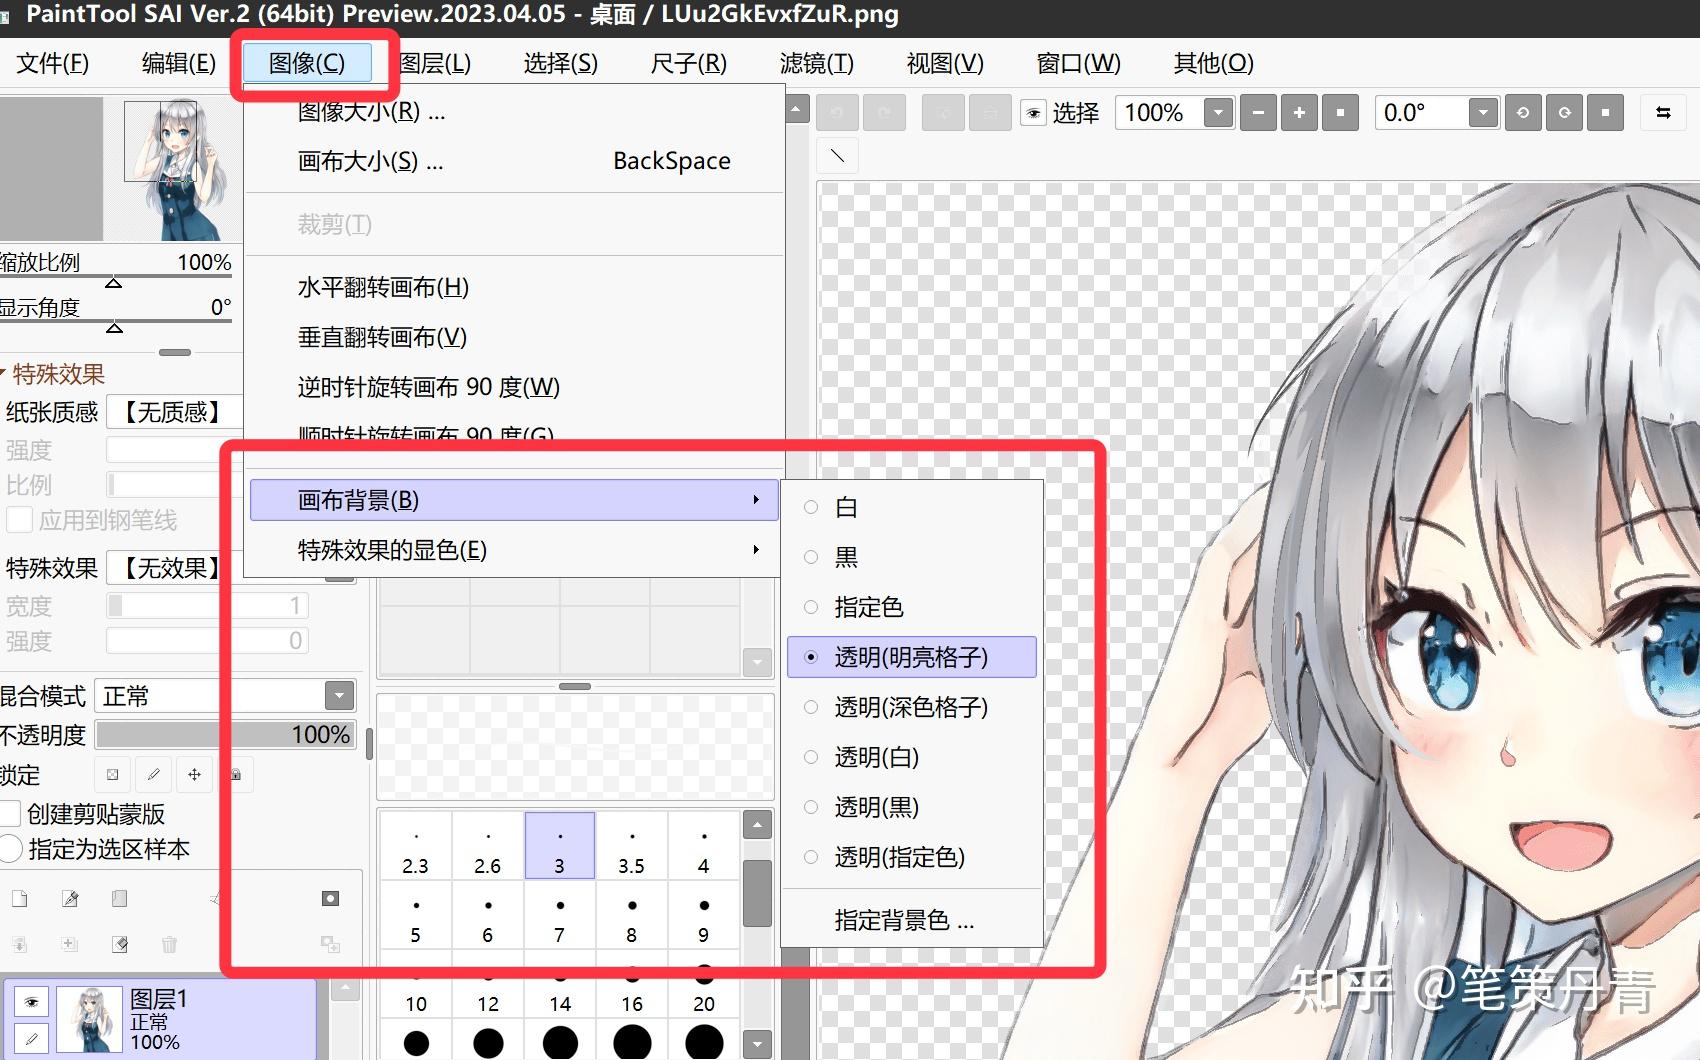Create new normal layer icon

(x=20, y=899)
